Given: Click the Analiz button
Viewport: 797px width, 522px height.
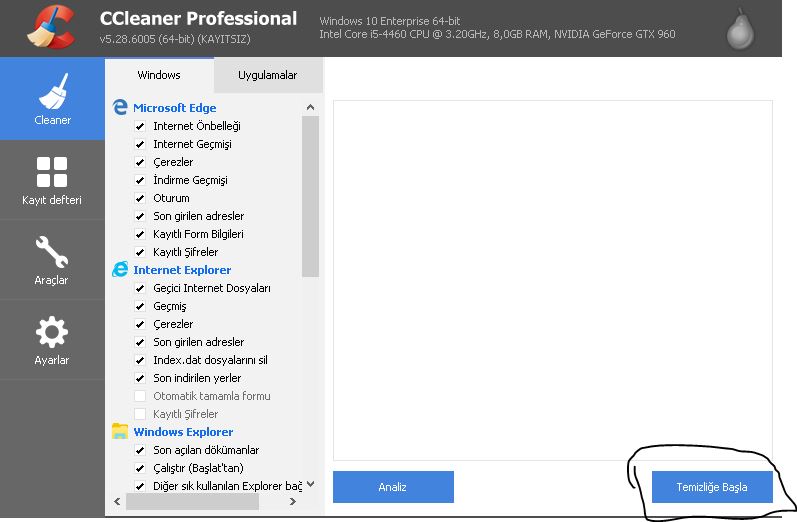Looking at the screenshot, I should tap(393, 487).
